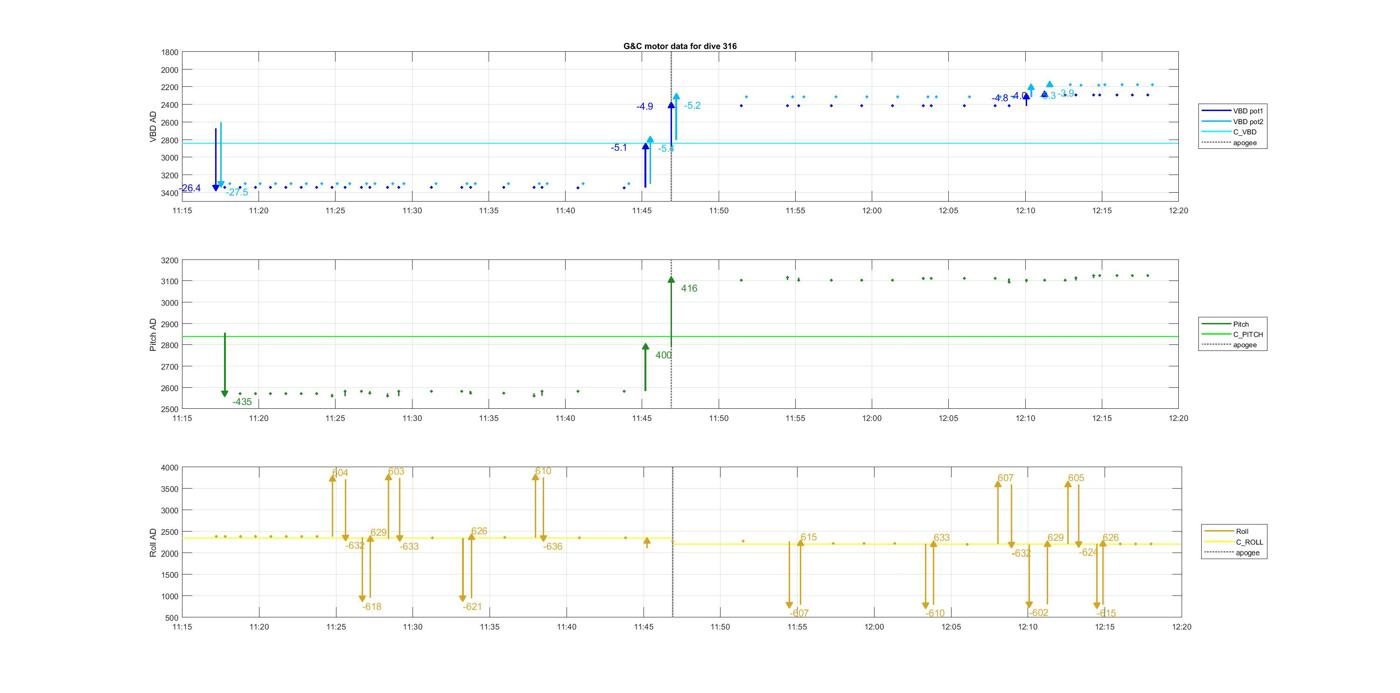The image size is (1400, 693).
Task: Click the "VBD AD" y-axis label
Action: 153,124
